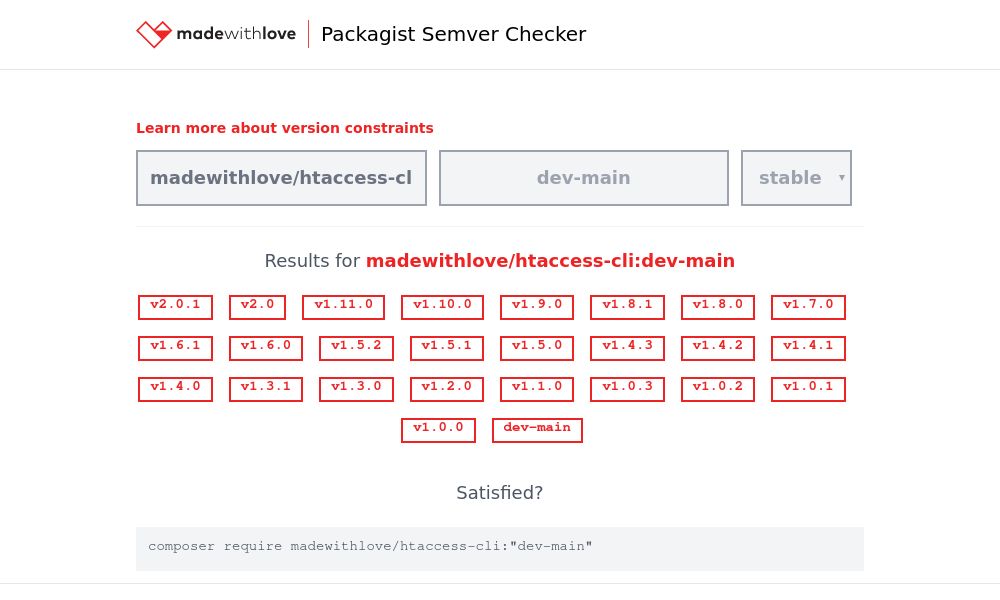Click the dev-main branch badge

(537, 429)
